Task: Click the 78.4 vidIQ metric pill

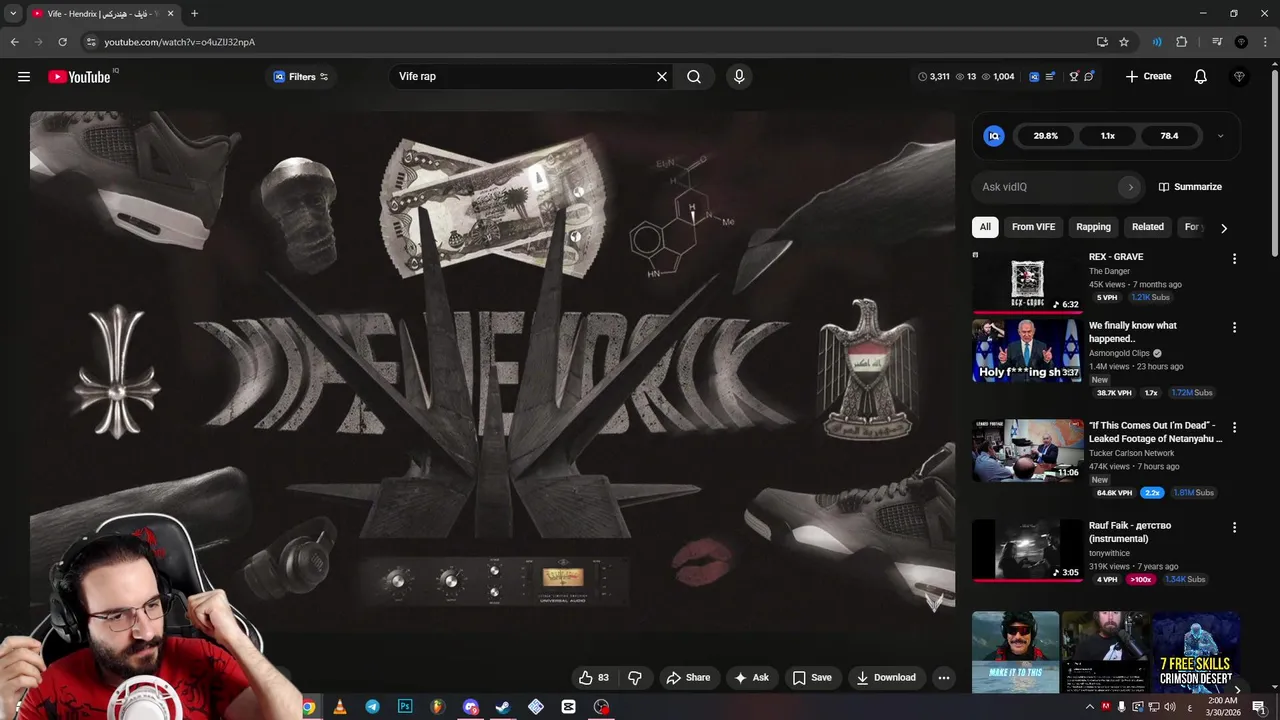Action: pyautogui.click(x=1169, y=136)
